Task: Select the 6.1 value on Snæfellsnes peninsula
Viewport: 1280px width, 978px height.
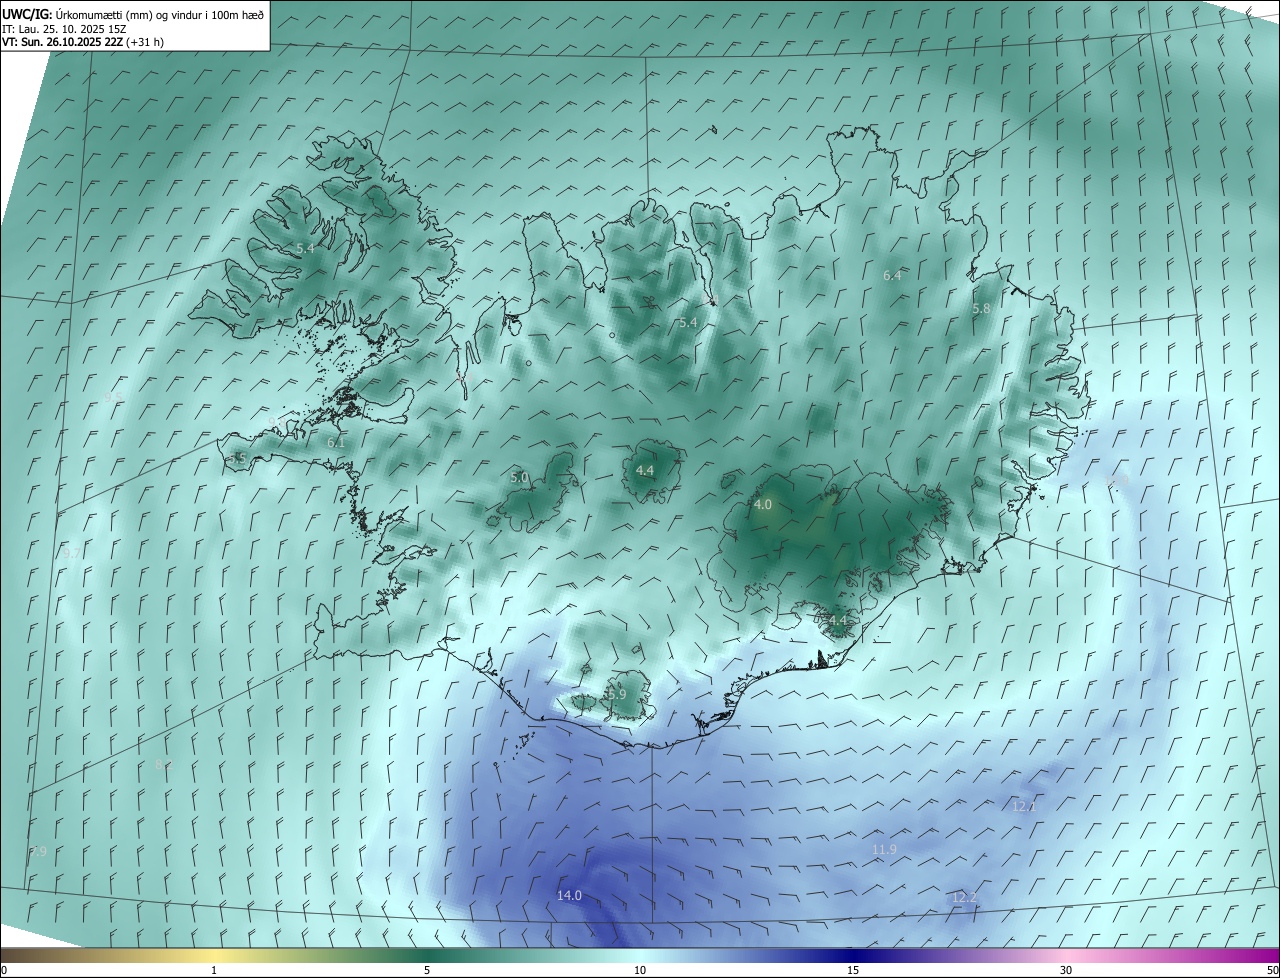Action: [336, 442]
